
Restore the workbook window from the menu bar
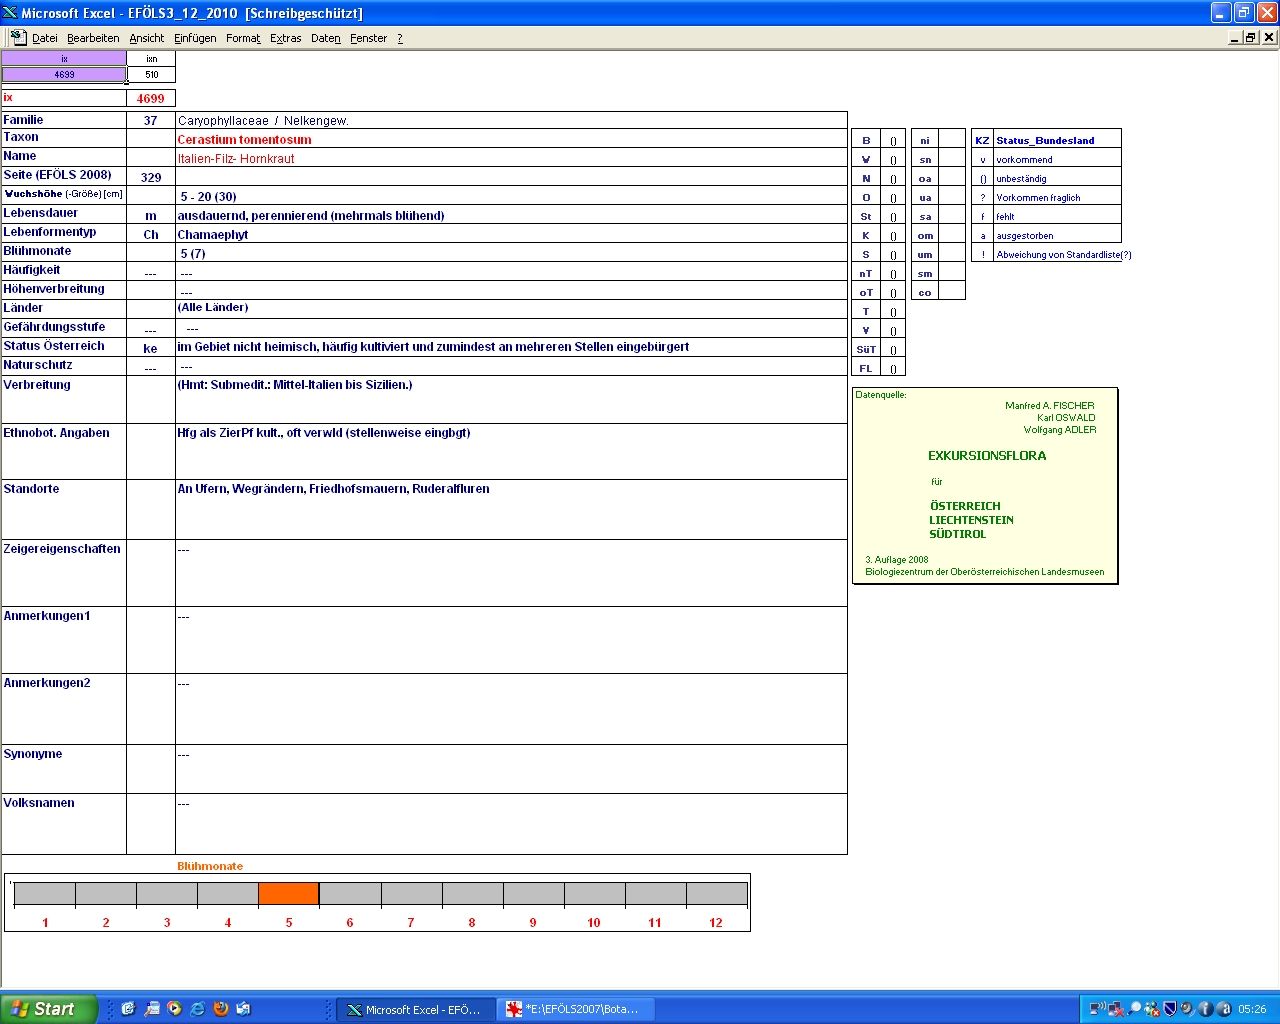point(1251,37)
